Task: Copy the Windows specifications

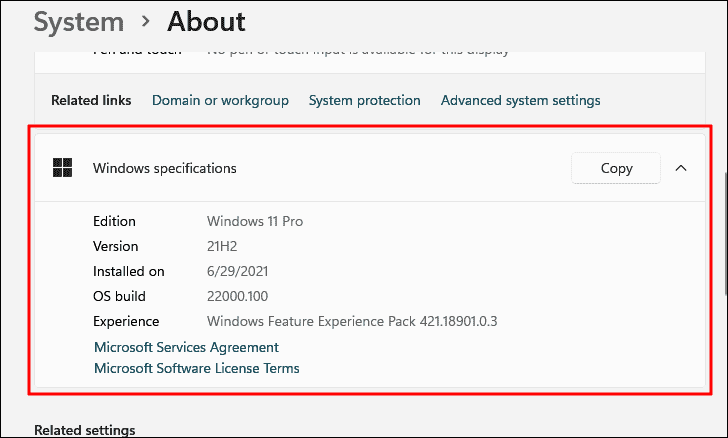Action: (x=616, y=168)
